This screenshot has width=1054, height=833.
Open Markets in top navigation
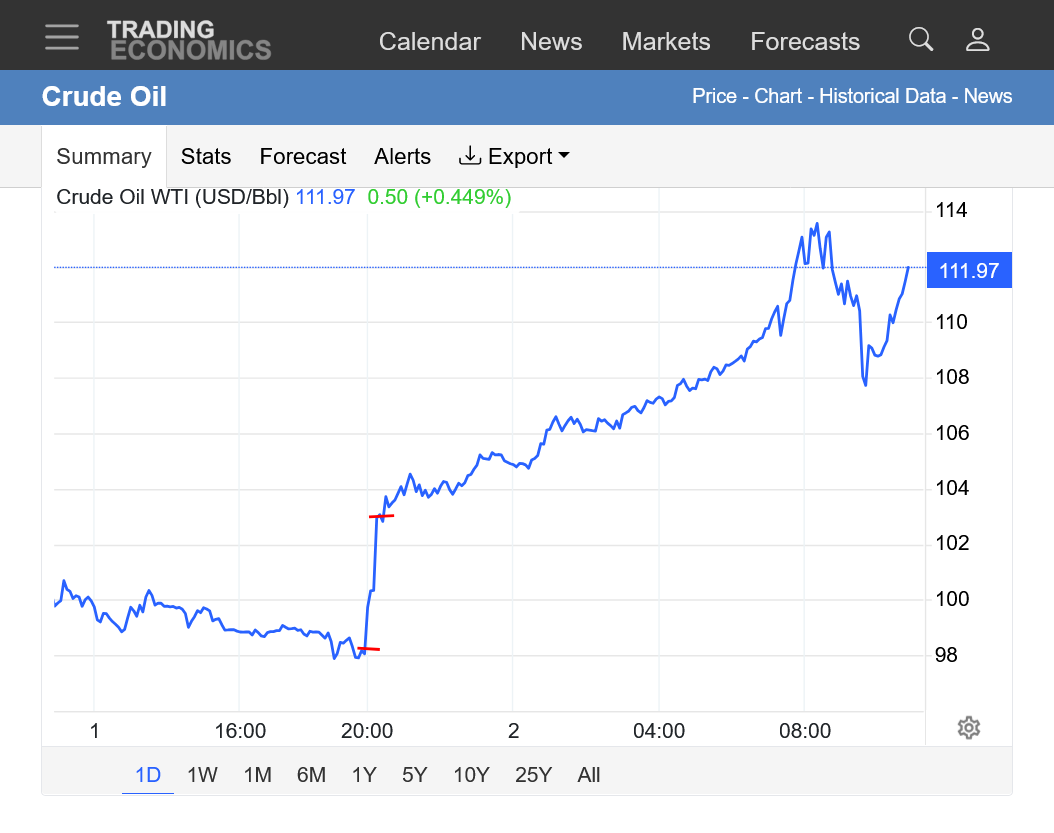pyautogui.click(x=666, y=42)
